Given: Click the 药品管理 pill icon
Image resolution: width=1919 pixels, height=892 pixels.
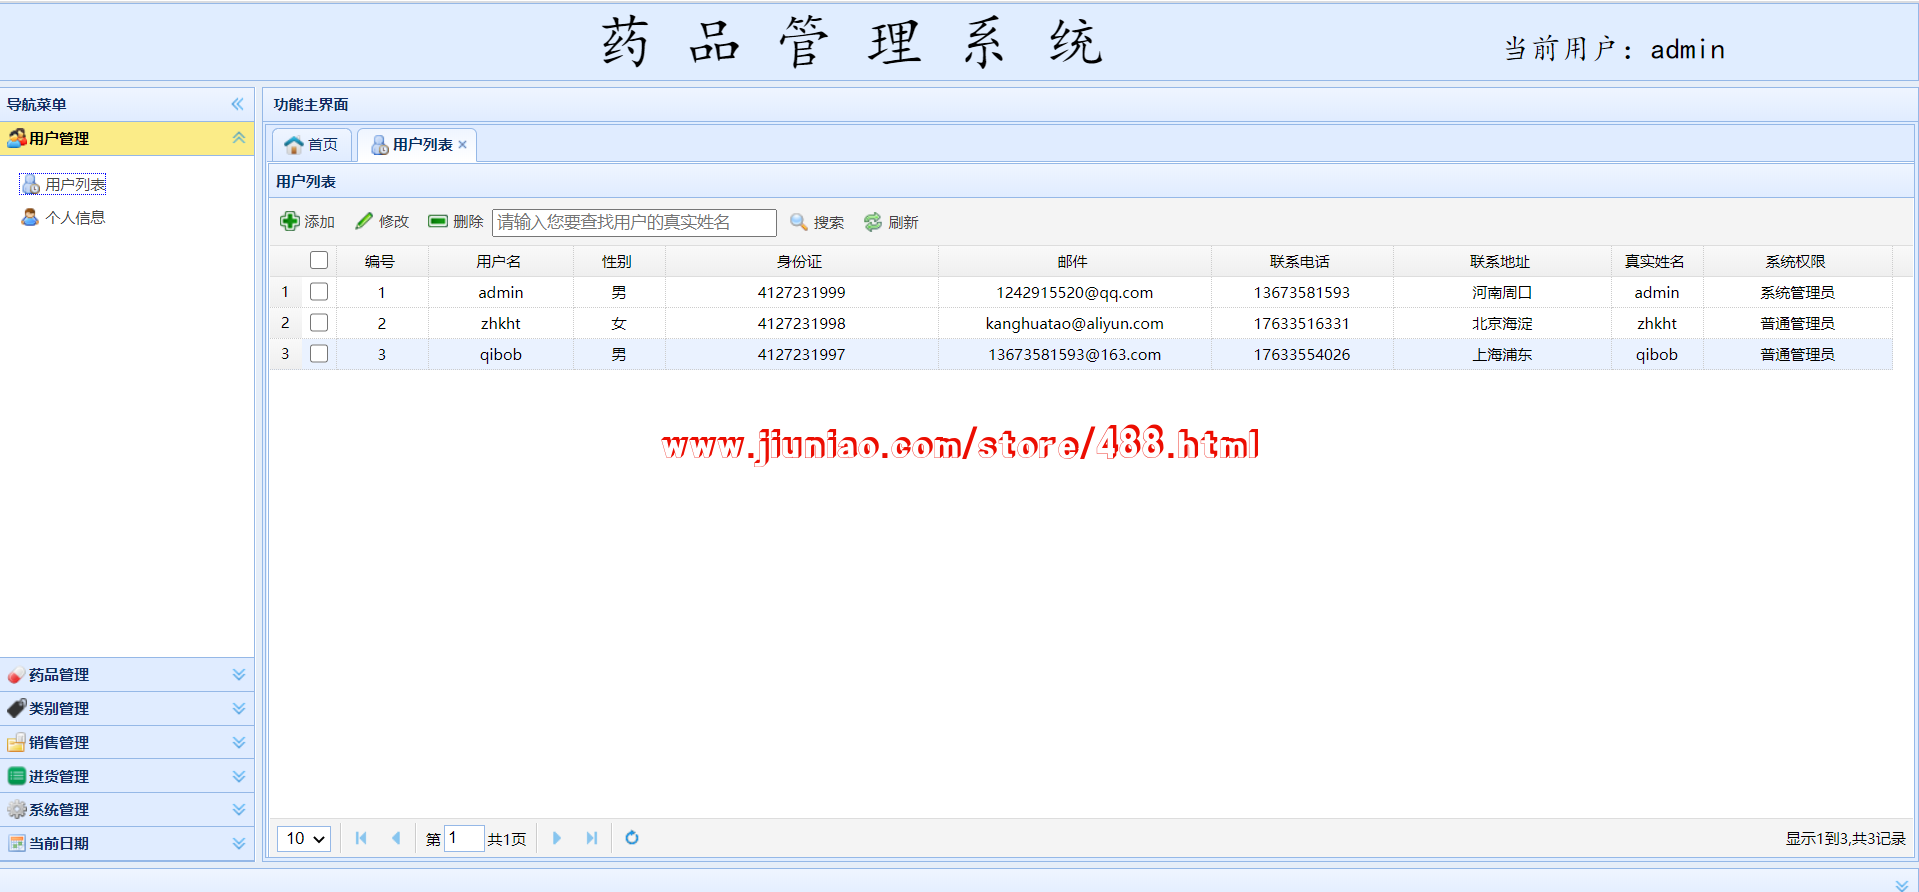Looking at the screenshot, I should (17, 675).
